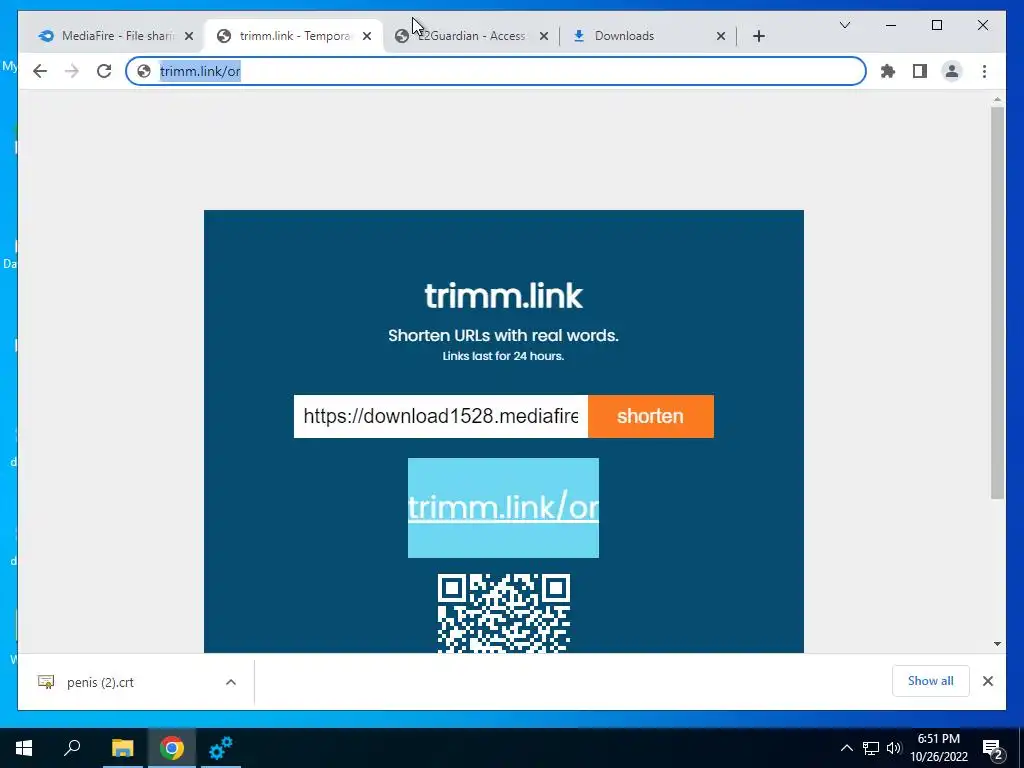Open the Windows Start menu
Screen dimensions: 1024x768
point(24,748)
